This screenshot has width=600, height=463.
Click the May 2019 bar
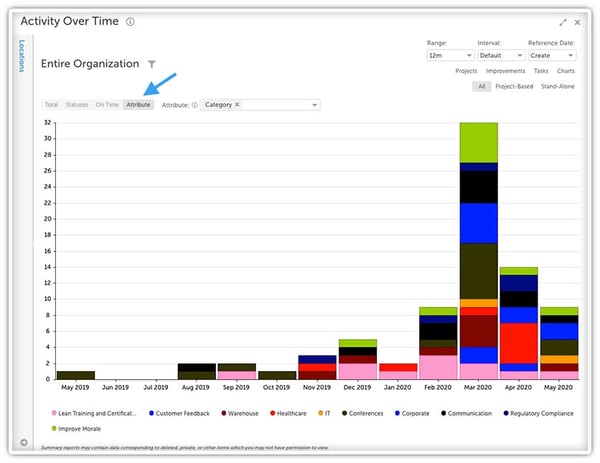tap(76, 375)
